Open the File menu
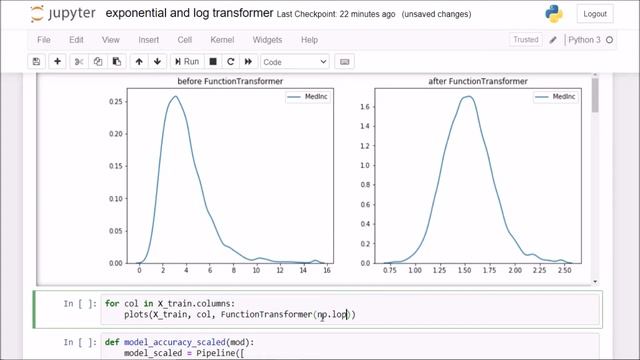The height and width of the screenshot is (360, 640). pos(44,40)
